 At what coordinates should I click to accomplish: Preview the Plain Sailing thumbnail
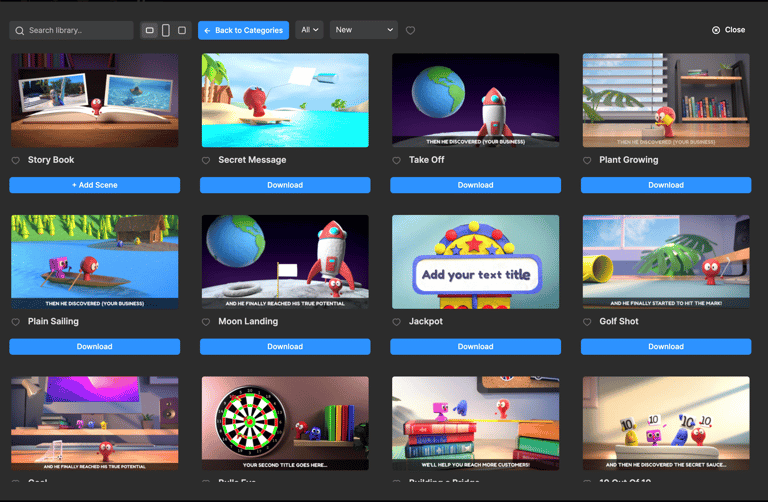[x=95, y=262]
